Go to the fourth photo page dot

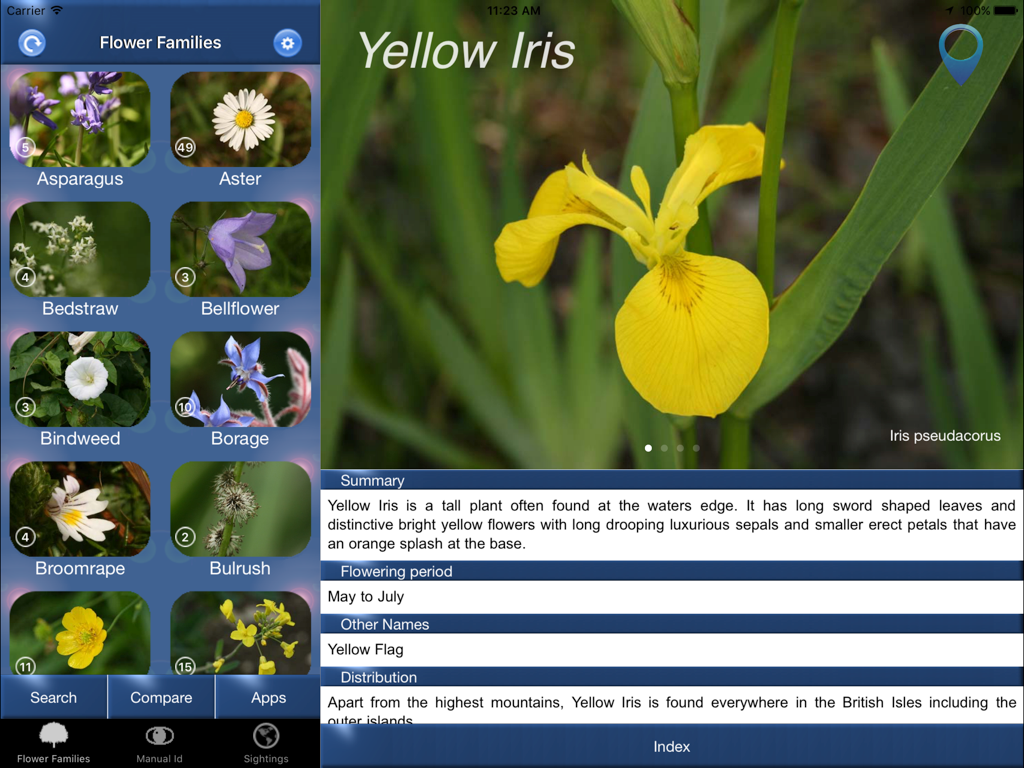696,448
